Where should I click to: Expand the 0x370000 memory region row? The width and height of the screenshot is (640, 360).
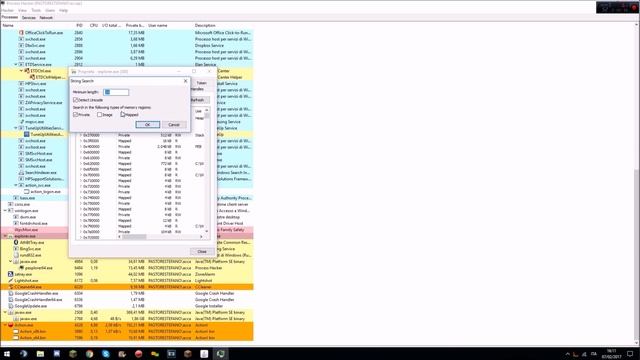pos(80,135)
